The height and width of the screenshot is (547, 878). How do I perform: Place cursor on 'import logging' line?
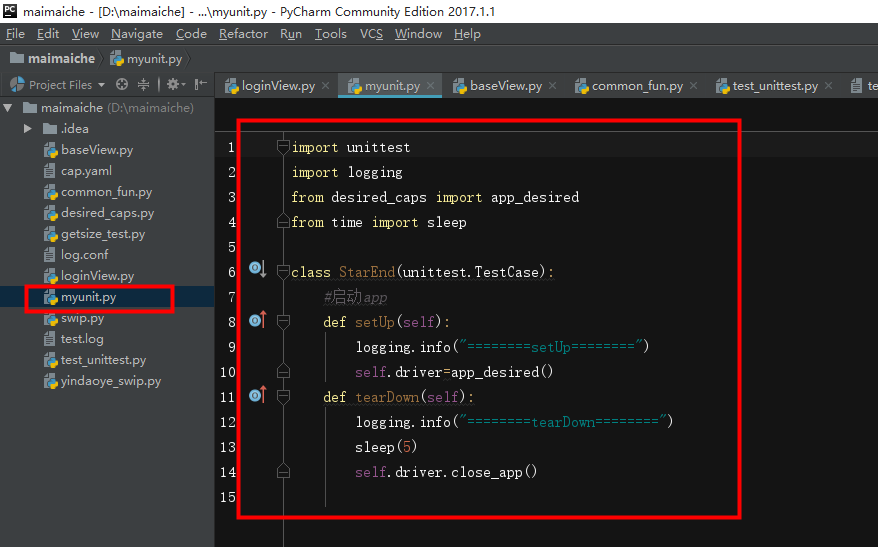347,172
